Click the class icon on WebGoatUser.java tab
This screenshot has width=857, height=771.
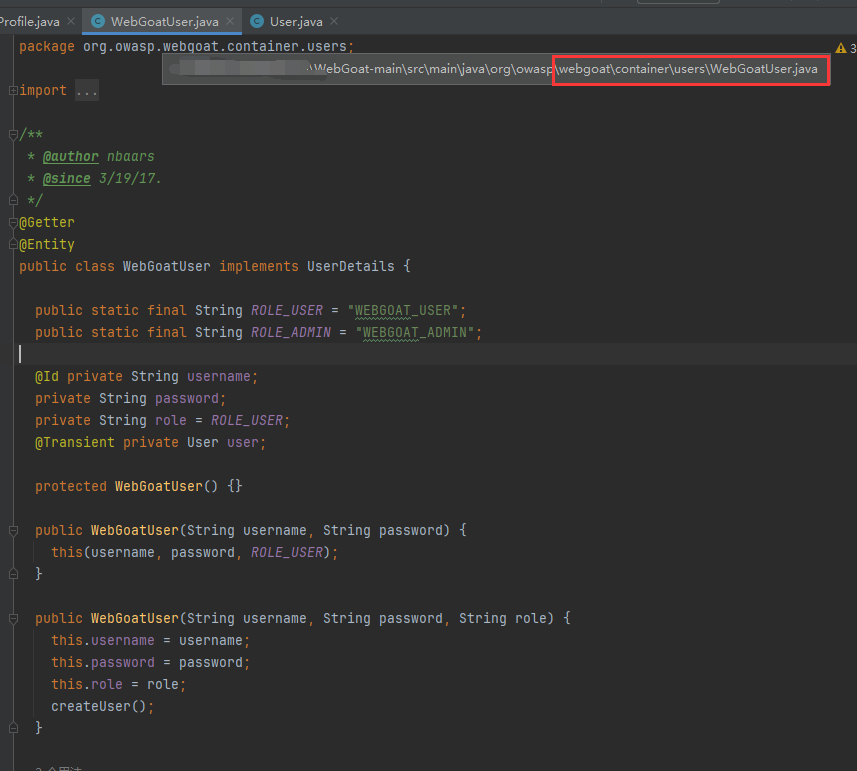click(98, 21)
